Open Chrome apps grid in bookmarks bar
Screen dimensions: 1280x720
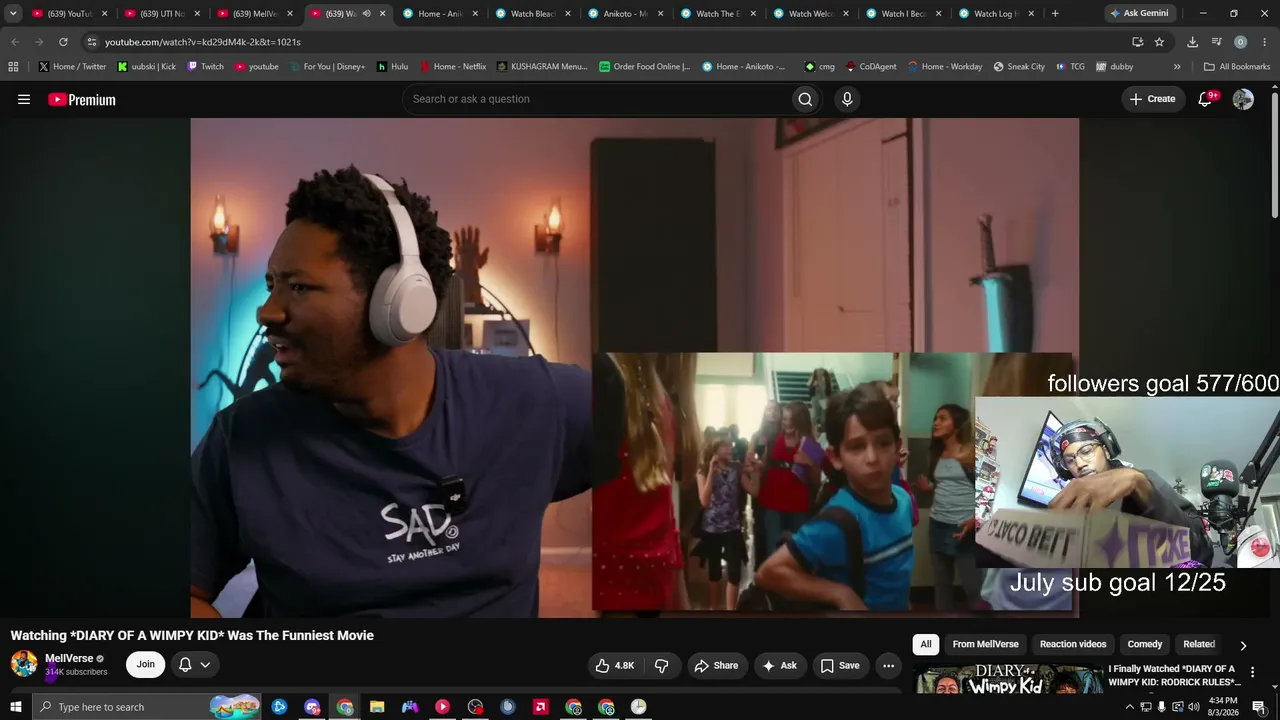point(13,67)
